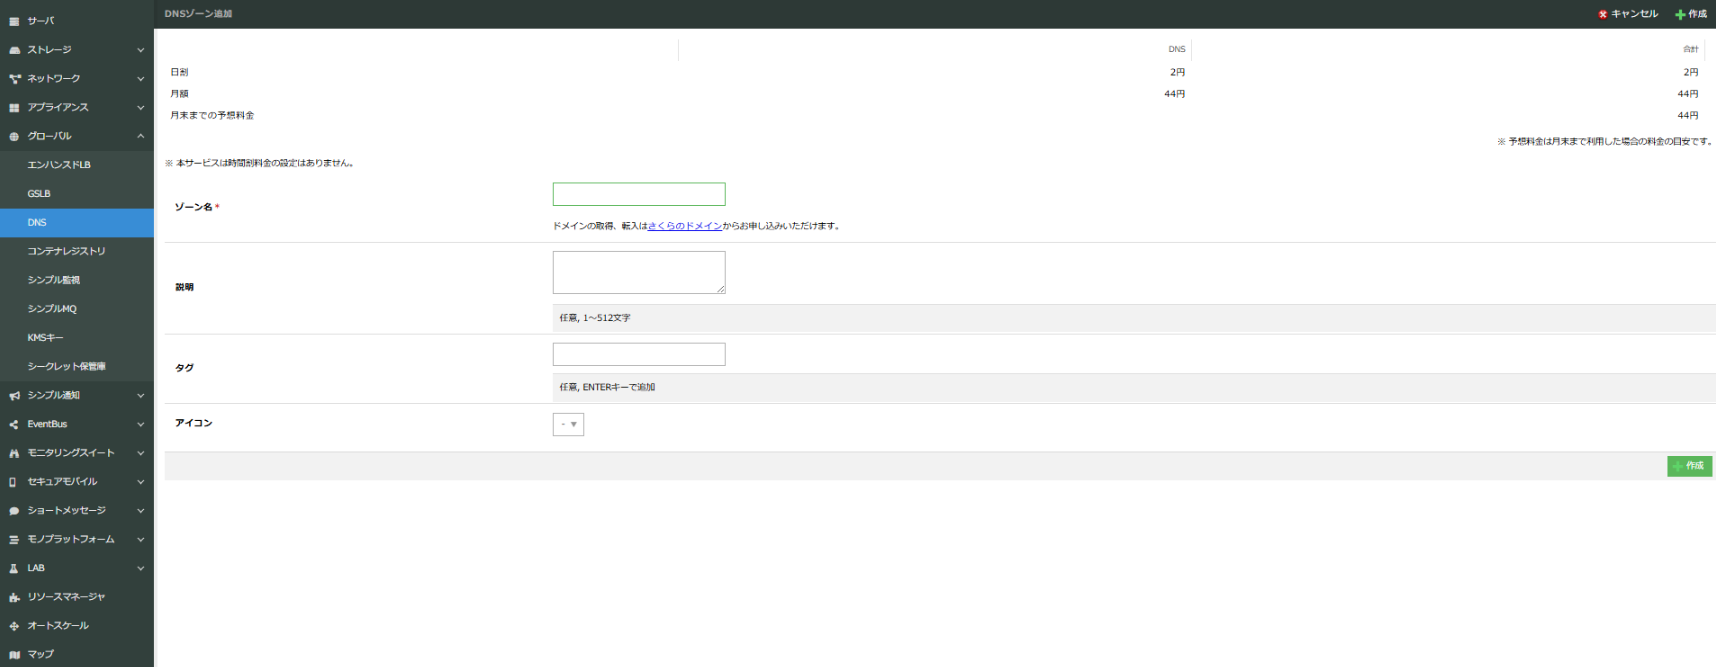1716x667 pixels.
Task: Click the Storage disk icon
Action: [x=14, y=50]
